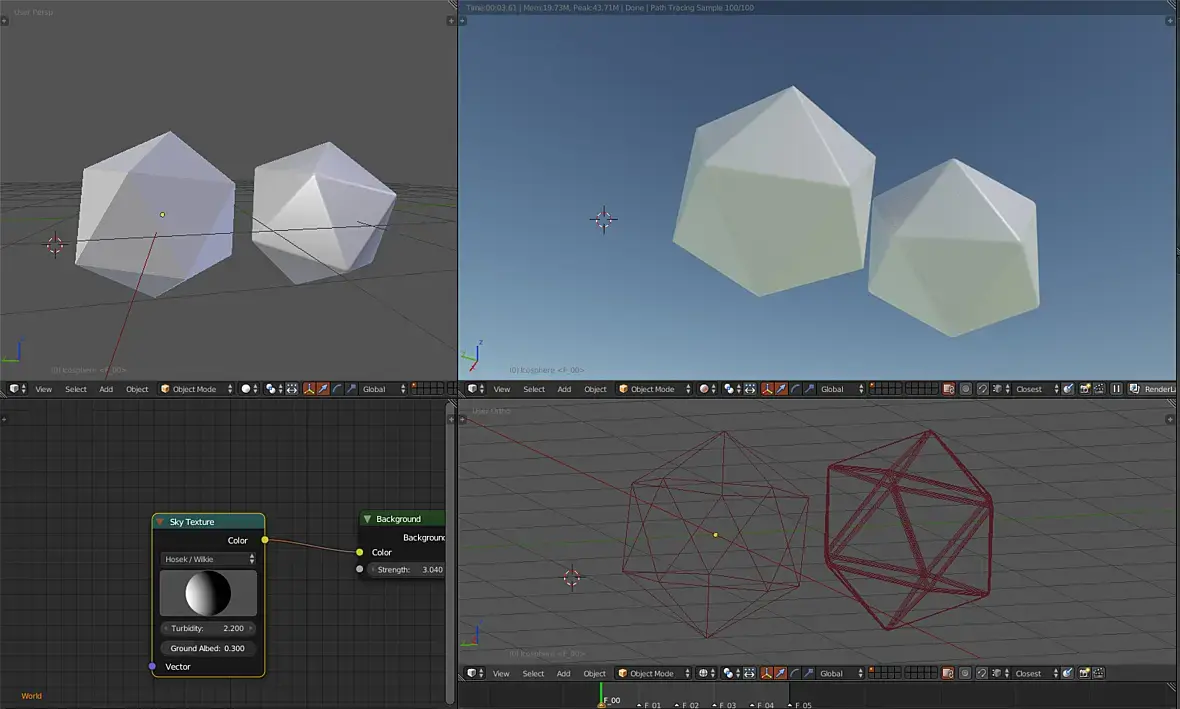Click the proportional editing icon in wireframe viewport
The width and height of the screenshot is (1180, 709).
pos(965,673)
